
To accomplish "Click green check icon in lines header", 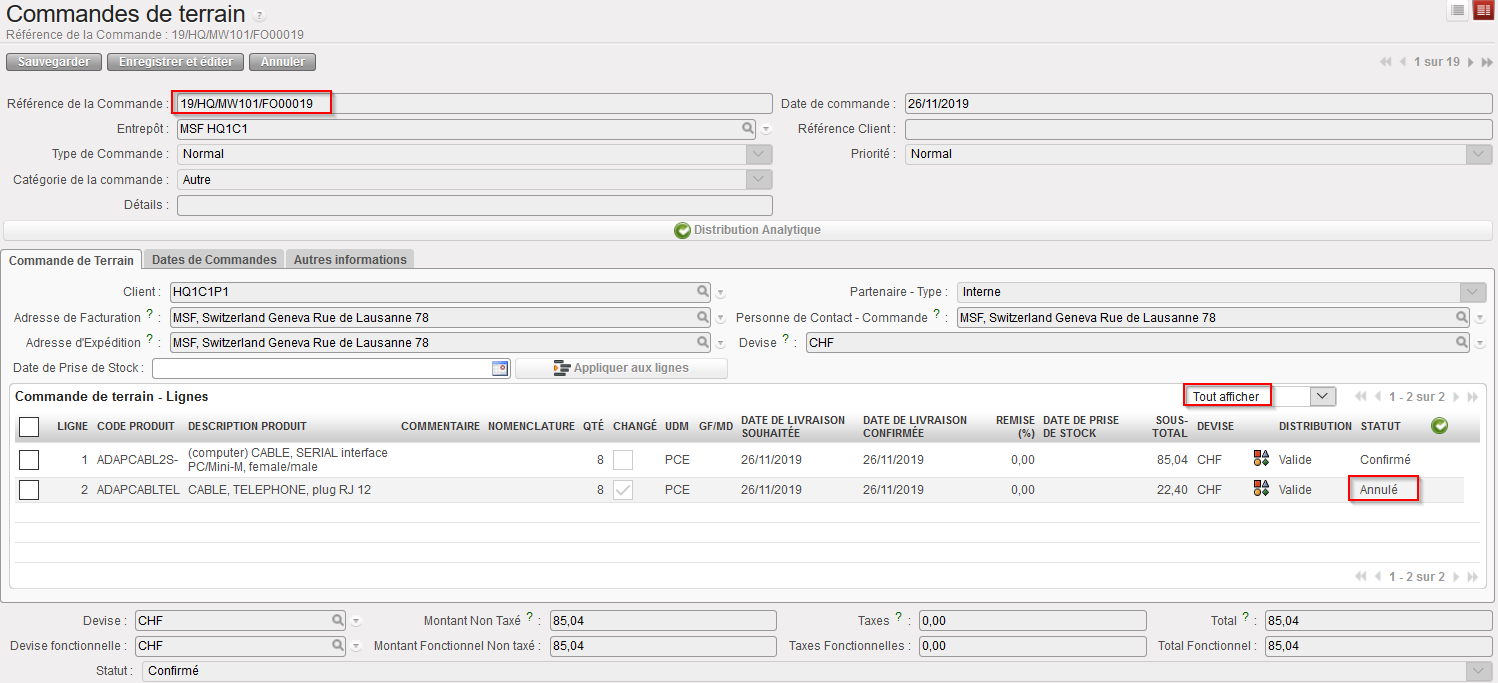I will click(1439, 426).
